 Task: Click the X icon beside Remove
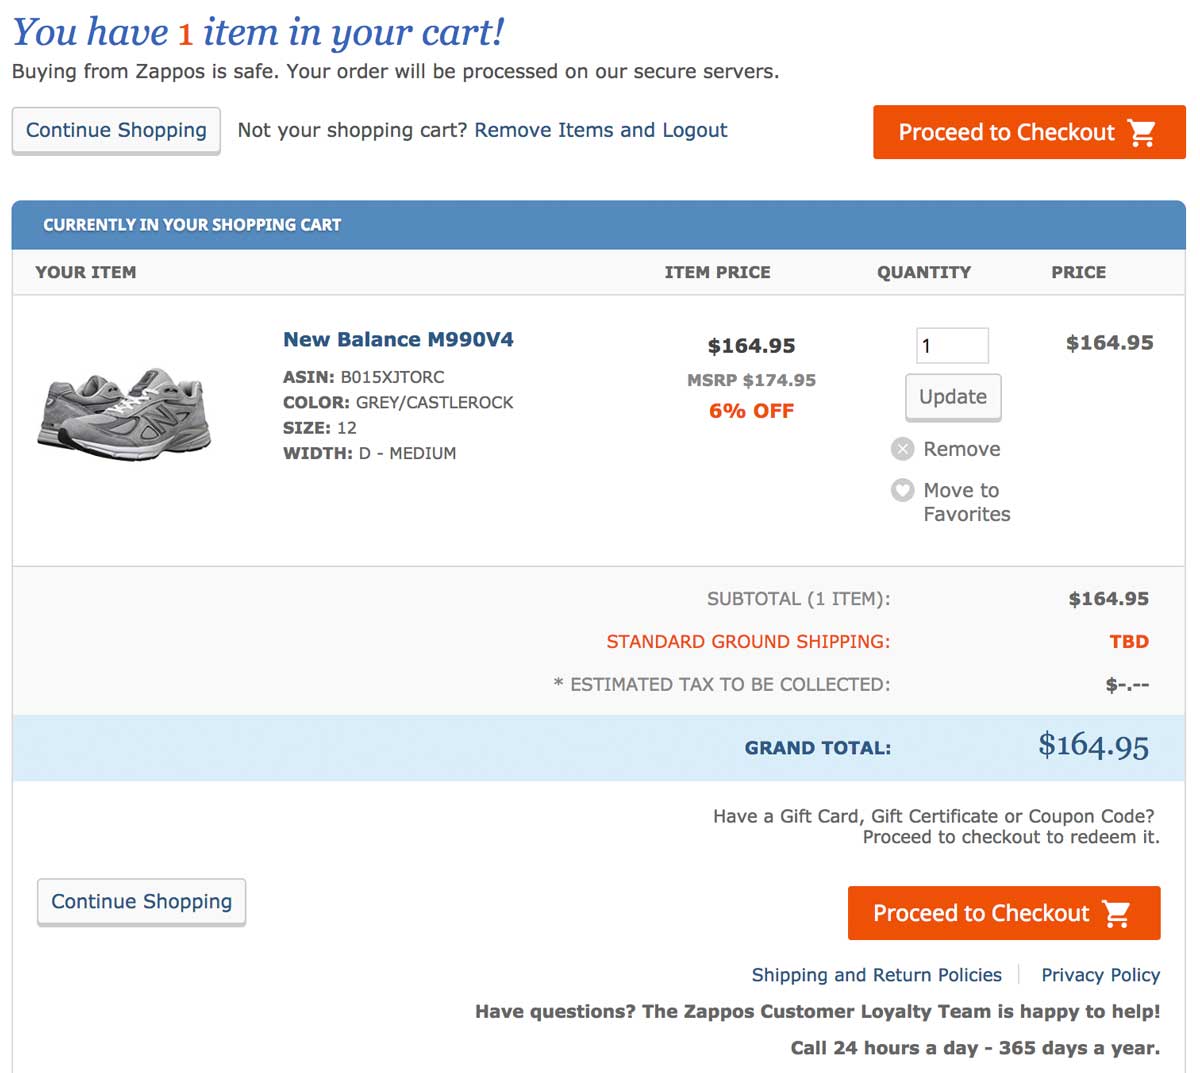click(902, 449)
